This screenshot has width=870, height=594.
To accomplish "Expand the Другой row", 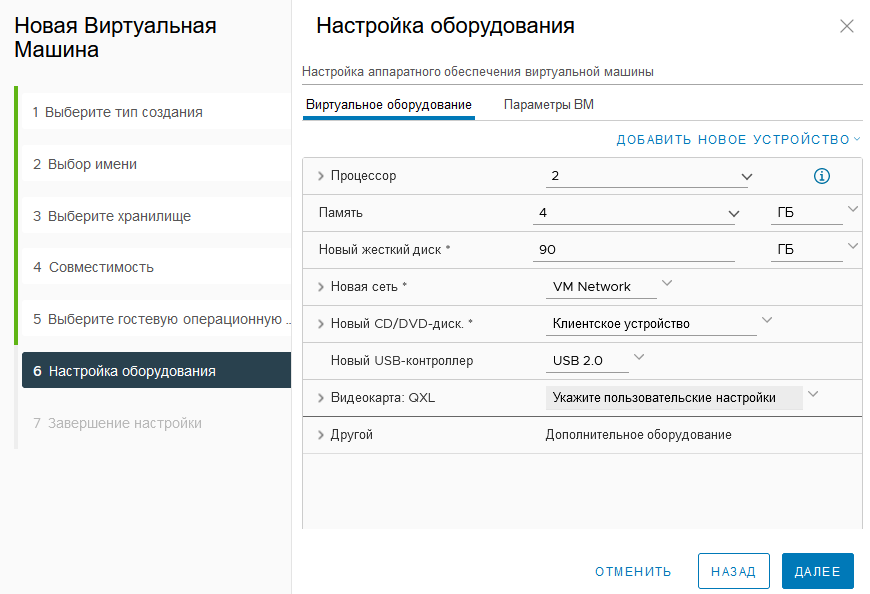I will (321, 435).
